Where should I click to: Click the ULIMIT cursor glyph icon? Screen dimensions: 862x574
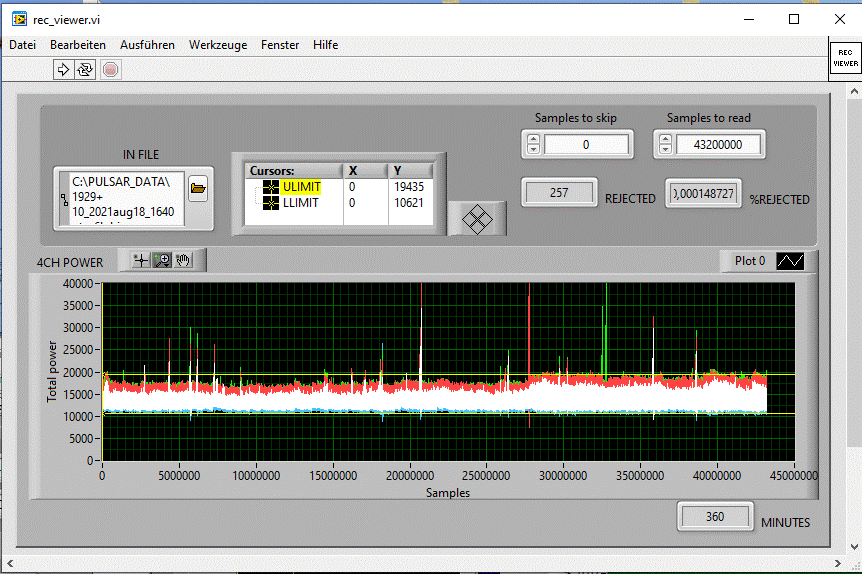tap(270, 187)
